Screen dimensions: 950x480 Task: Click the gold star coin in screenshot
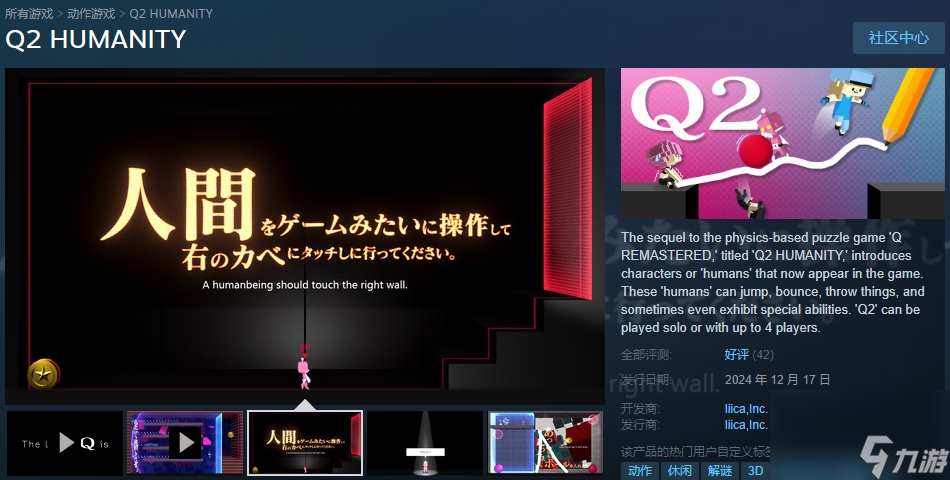(44, 374)
